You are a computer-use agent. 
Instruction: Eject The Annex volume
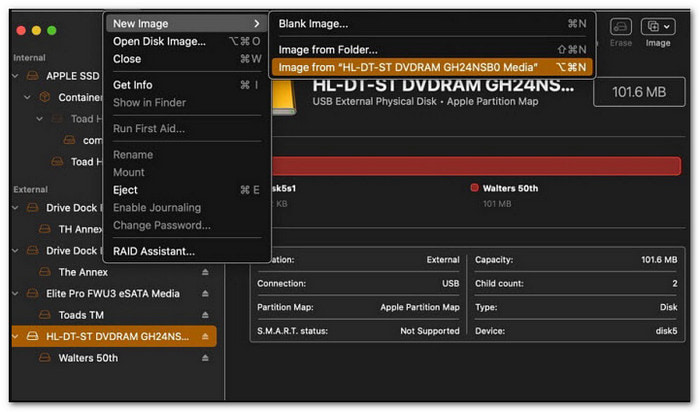pyautogui.click(x=205, y=272)
